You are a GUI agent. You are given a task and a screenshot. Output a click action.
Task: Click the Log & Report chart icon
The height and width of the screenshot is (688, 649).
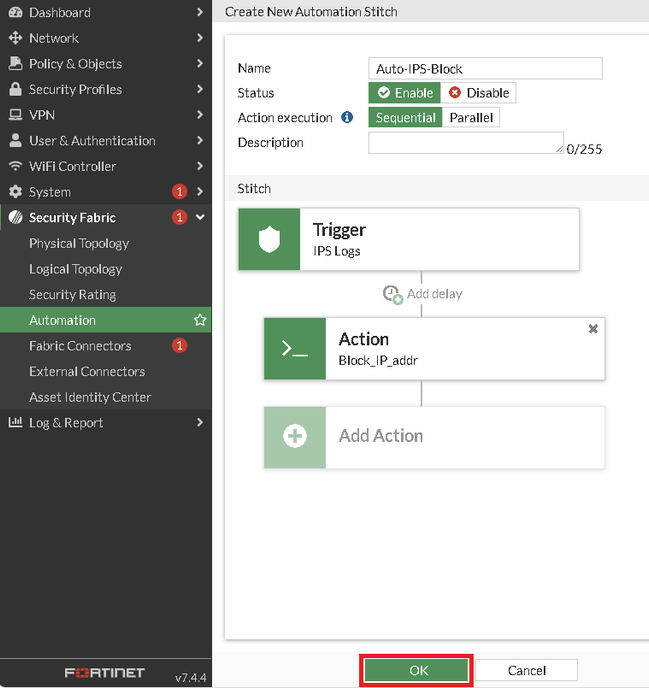(x=15, y=422)
